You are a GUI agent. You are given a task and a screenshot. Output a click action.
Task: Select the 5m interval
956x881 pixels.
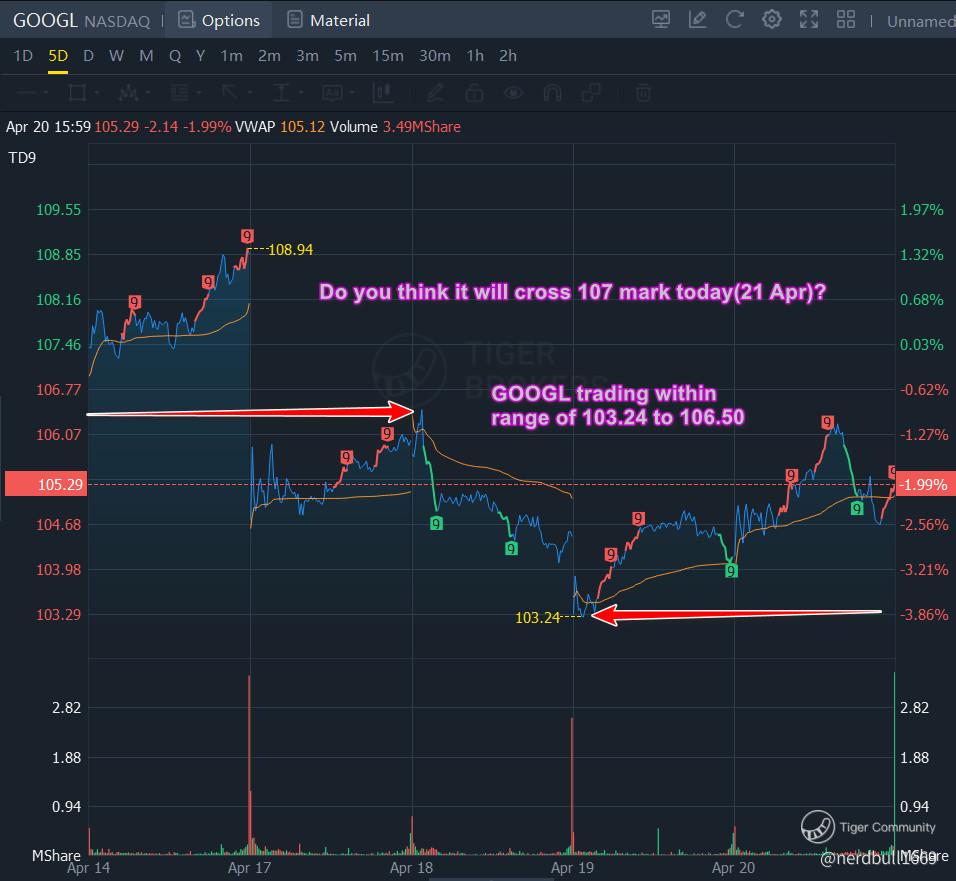tap(346, 56)
